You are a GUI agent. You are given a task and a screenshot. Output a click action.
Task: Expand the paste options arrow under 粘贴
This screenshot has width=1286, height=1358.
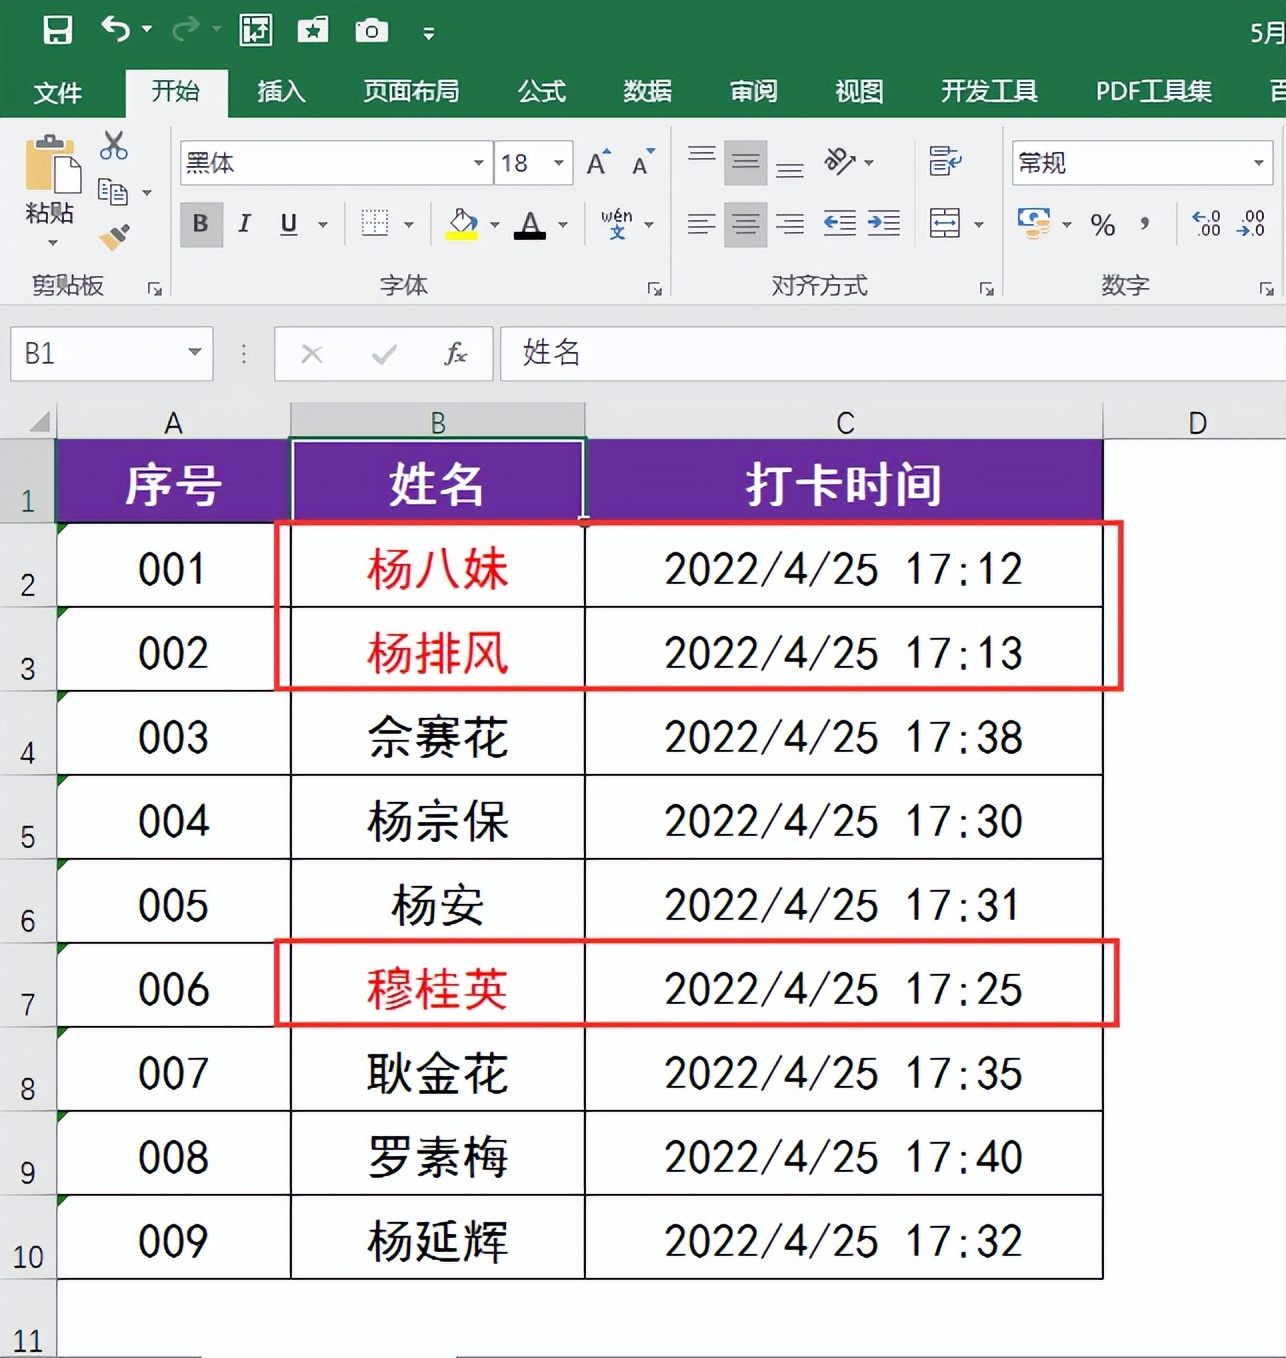click(52, 243)
